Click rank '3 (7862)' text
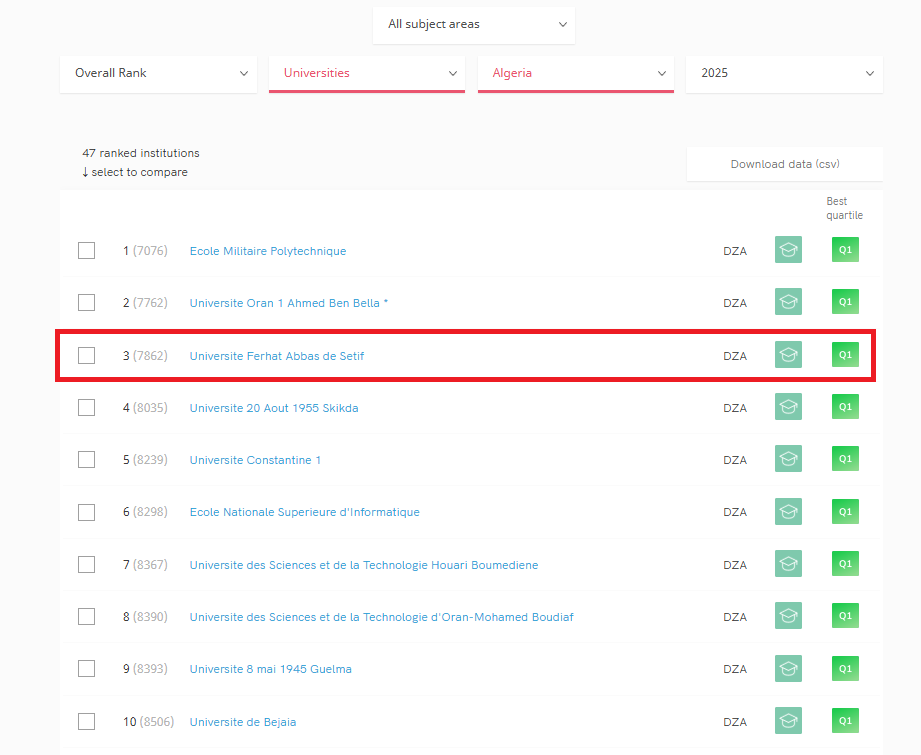The width and height of the screenshot is (921, 755). tap(145, 355)
